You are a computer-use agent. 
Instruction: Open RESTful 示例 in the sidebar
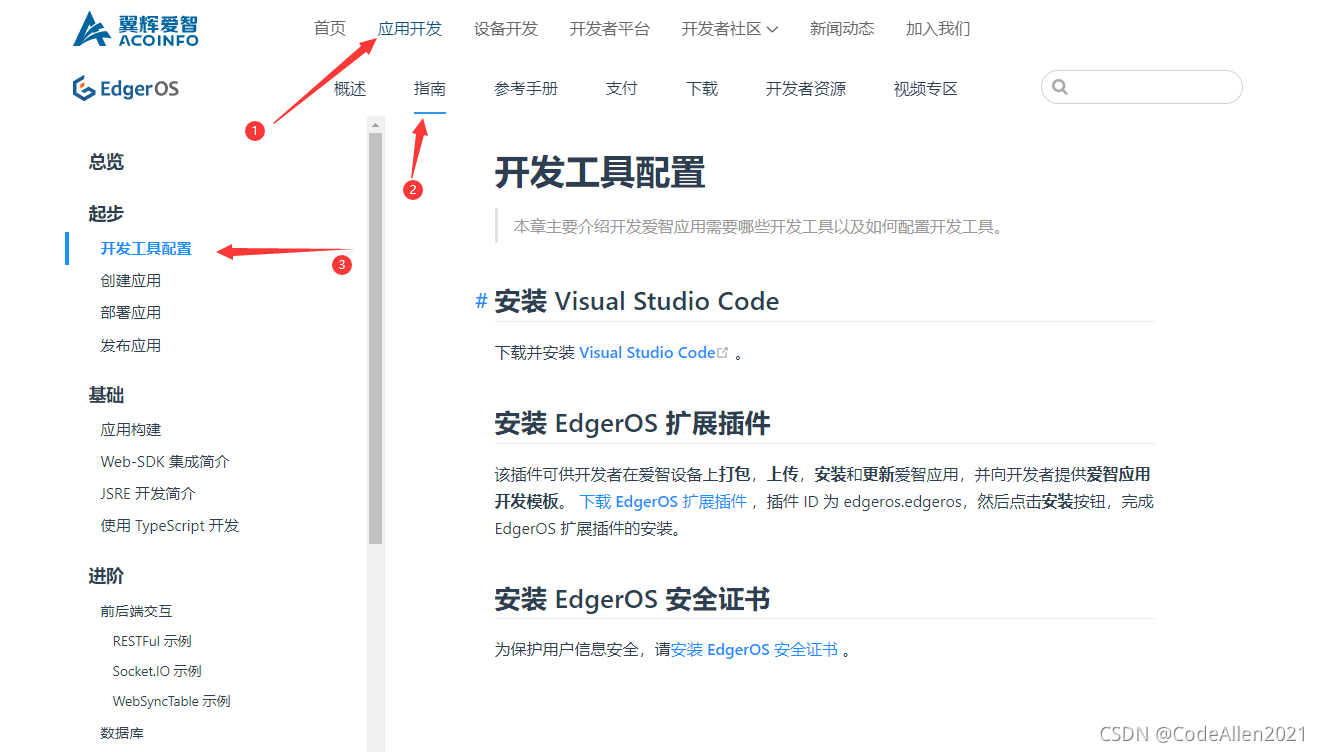tap(152, 641)
